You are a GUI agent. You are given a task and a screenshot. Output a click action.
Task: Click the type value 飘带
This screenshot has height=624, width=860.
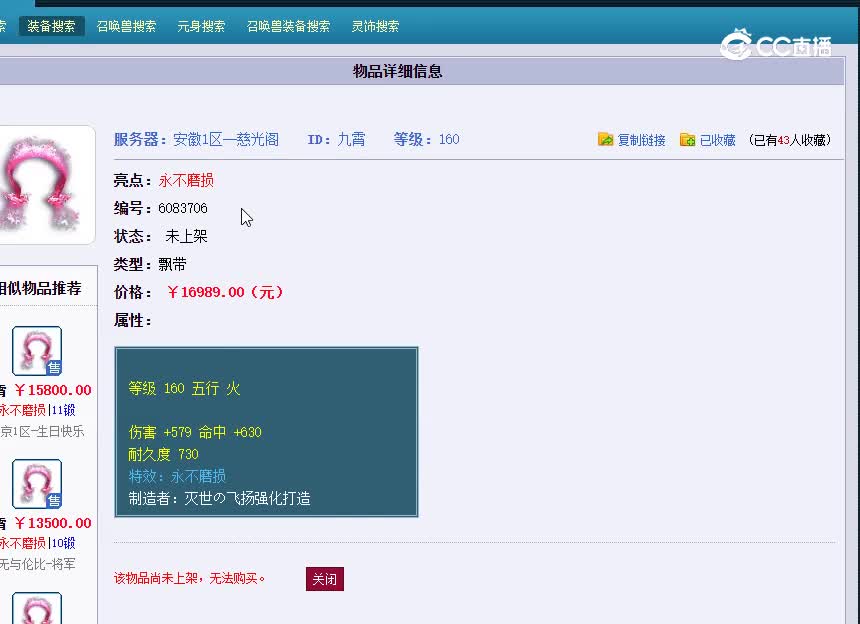pyautogui.click(x=172, y=264)
